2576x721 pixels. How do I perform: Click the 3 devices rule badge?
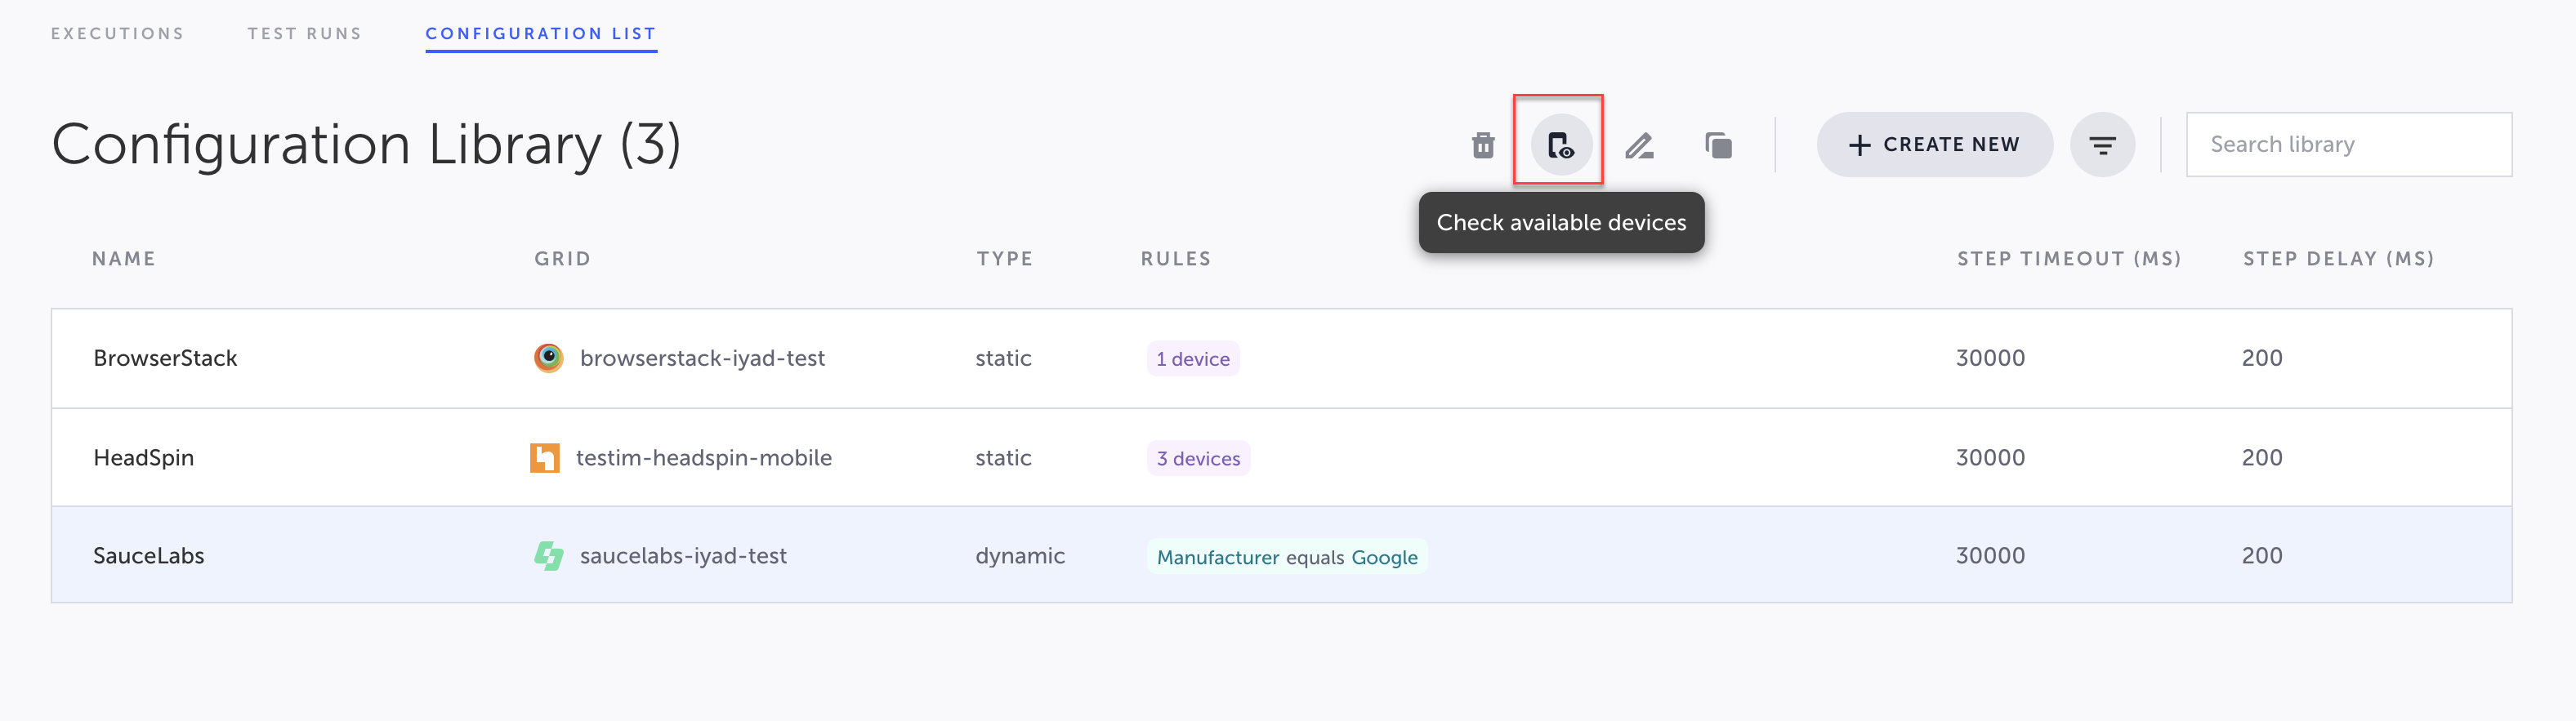[1197, 459]
